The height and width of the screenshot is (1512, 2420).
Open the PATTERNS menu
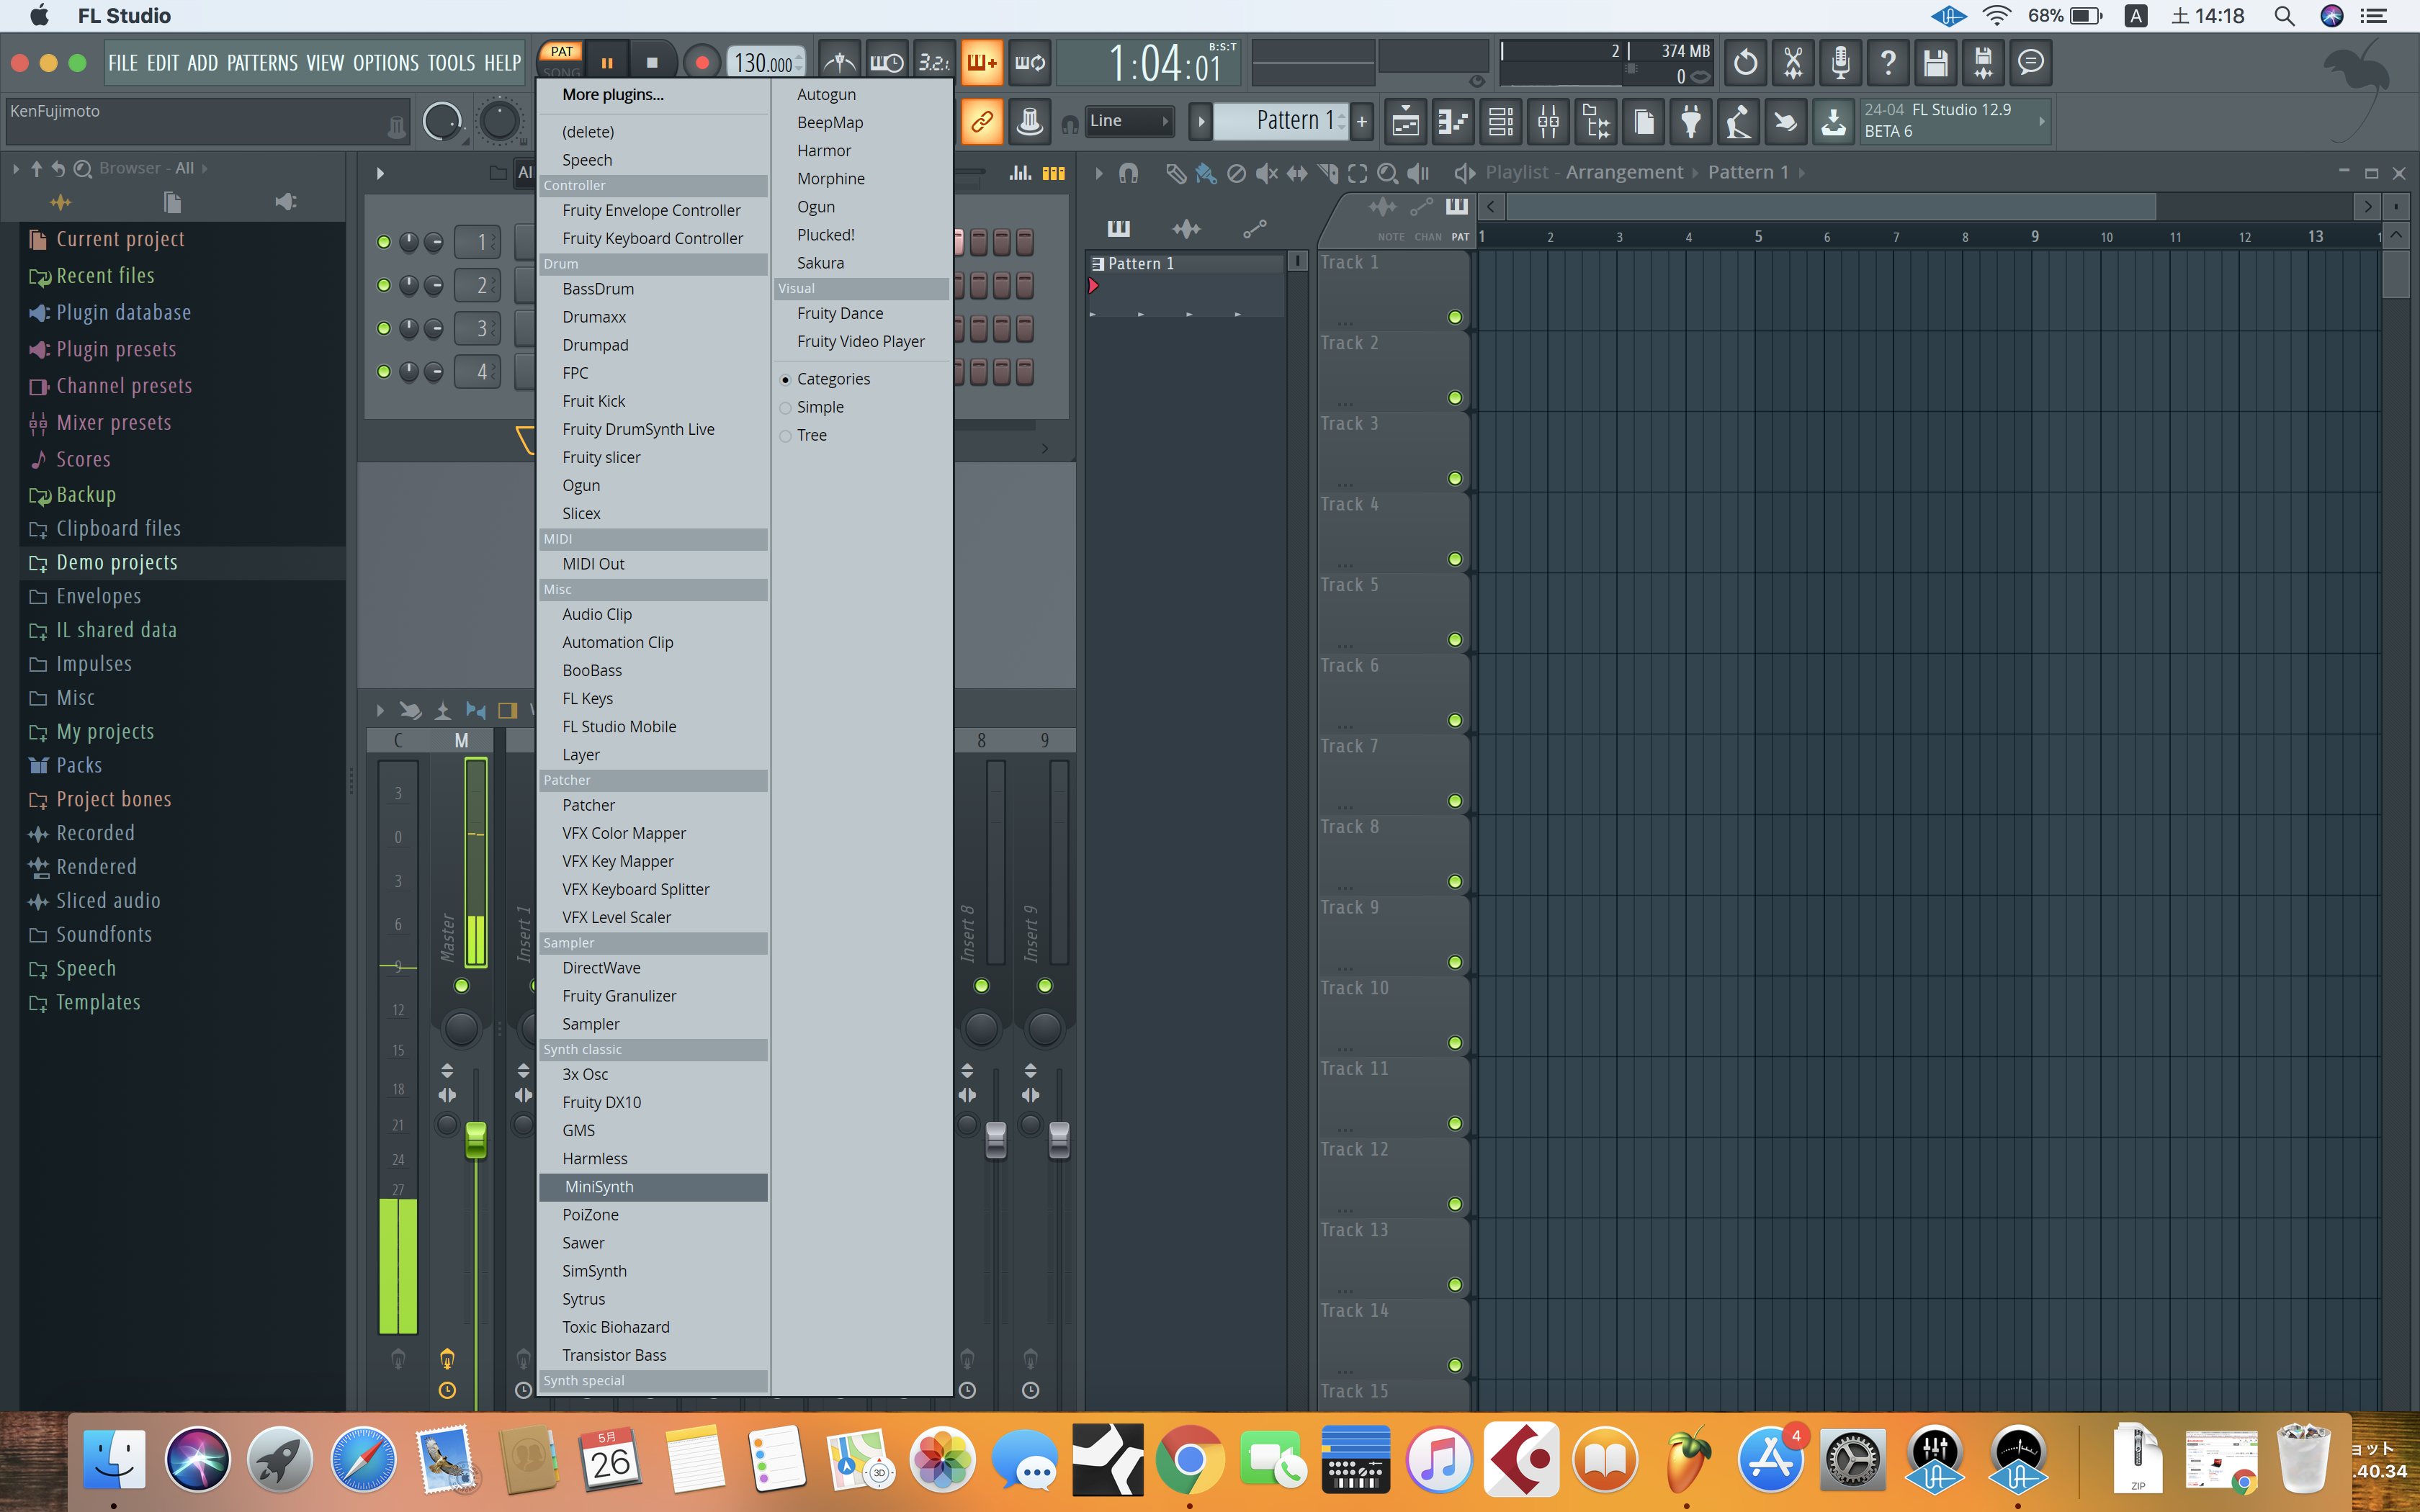click(x=262, y=63)
